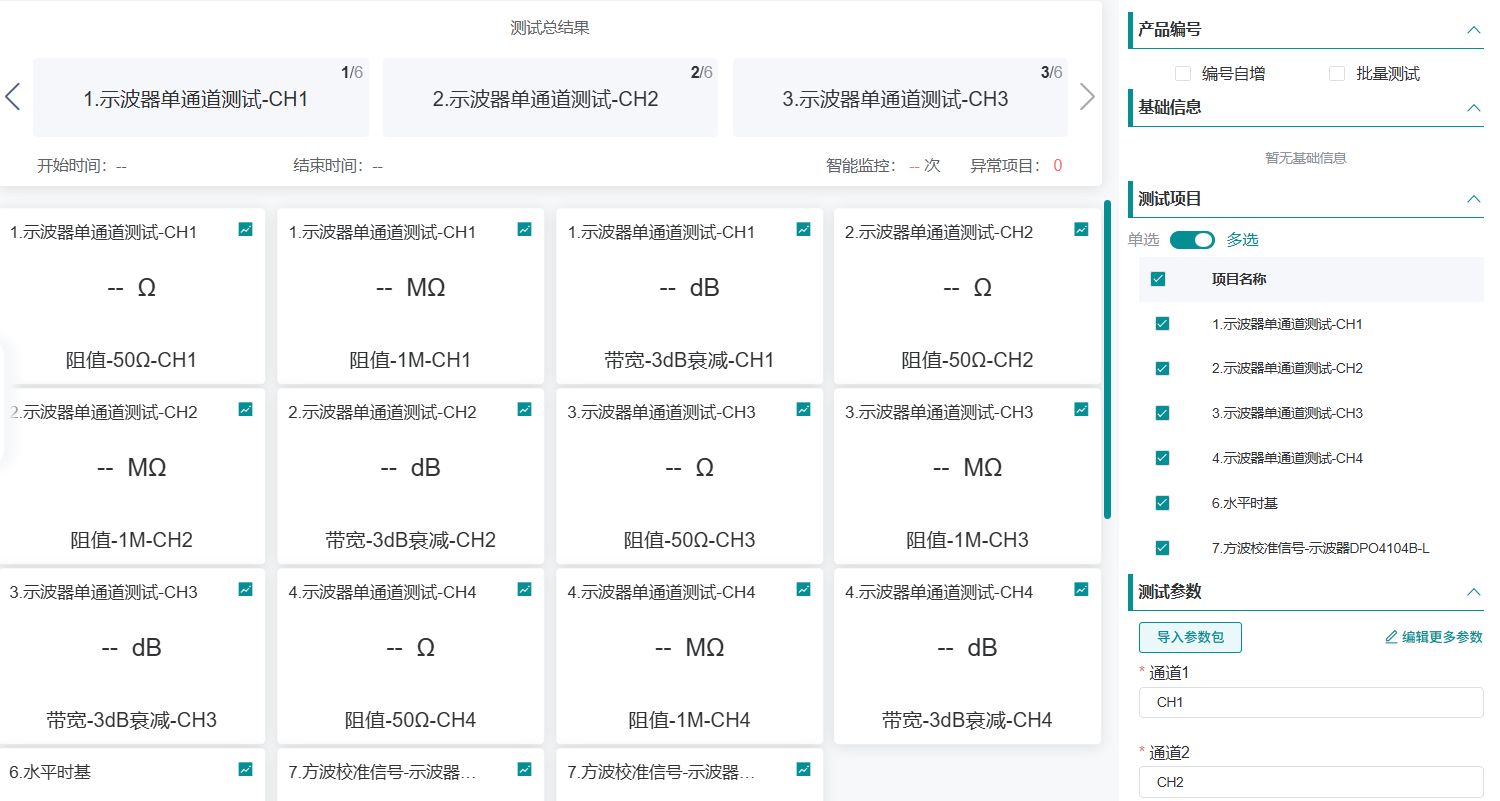Viewport: 1500px width, 801px height.
Task: Select 1.示波器单通道测试-CH1 summary tab
Action: [201, 97]
